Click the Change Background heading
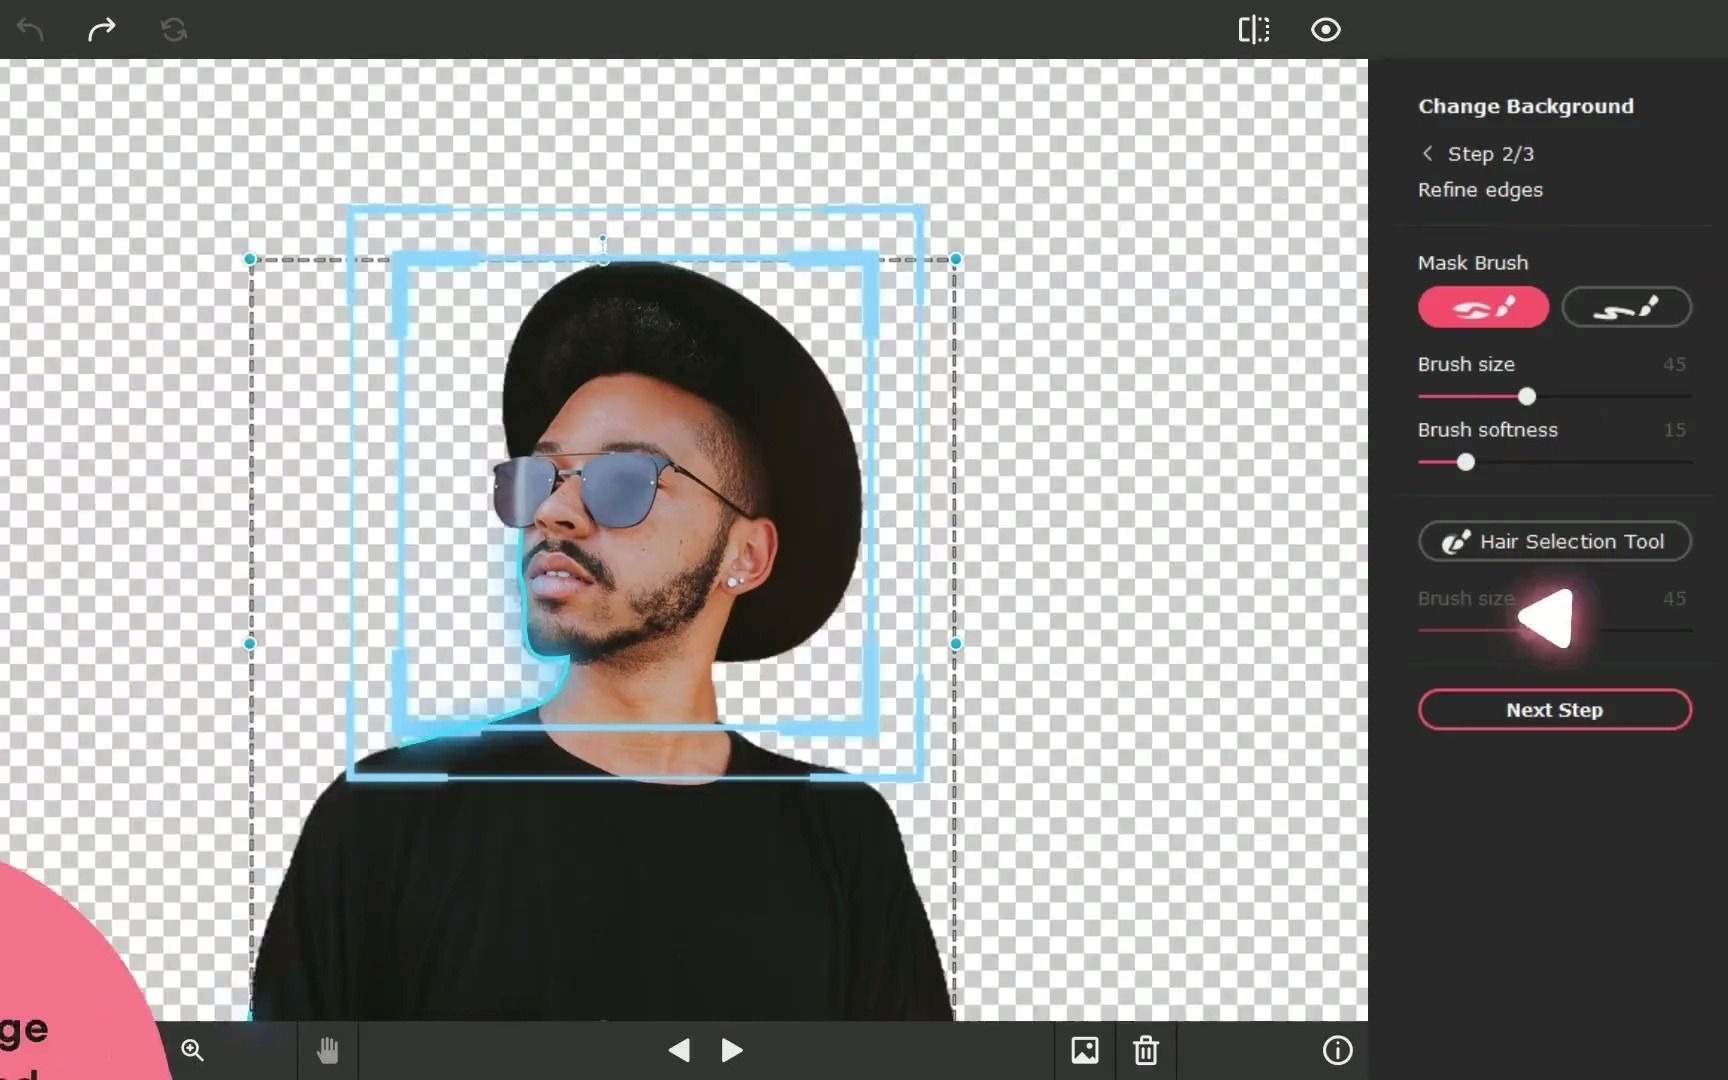Image resolution: width=1728 pixels, height=1080 pixels. tap(1525, 106)
